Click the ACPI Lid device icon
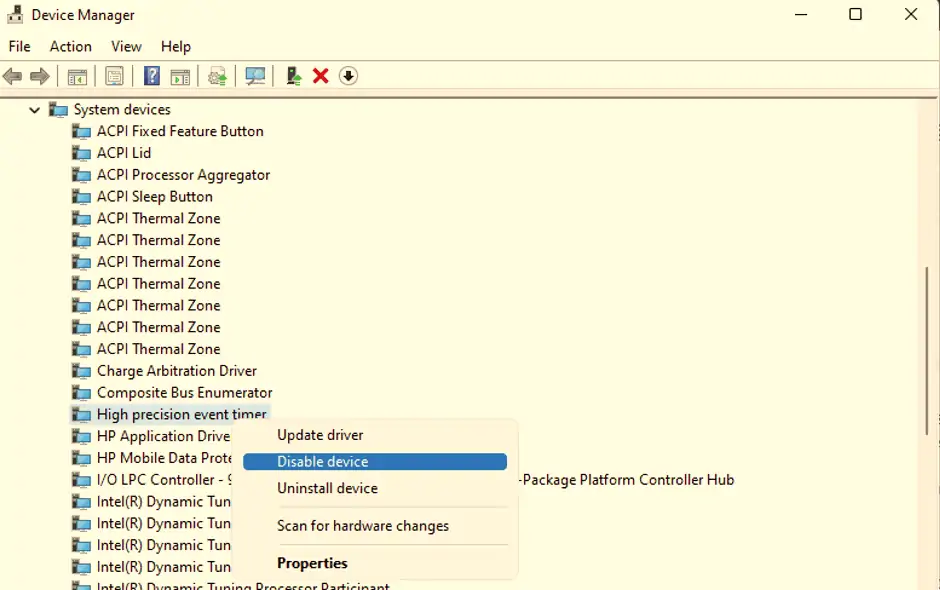This screenshot has height=590, width=940. [x=82, y=153]
